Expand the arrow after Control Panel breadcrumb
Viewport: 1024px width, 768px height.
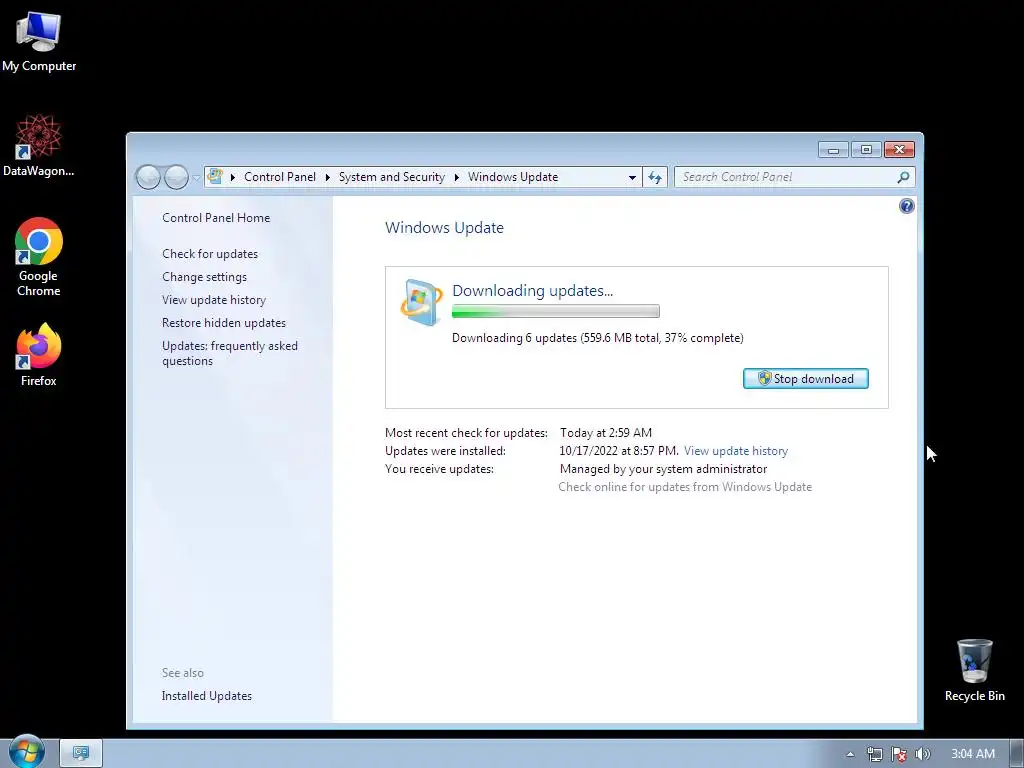pyautogui.click(x=327, y=177)
